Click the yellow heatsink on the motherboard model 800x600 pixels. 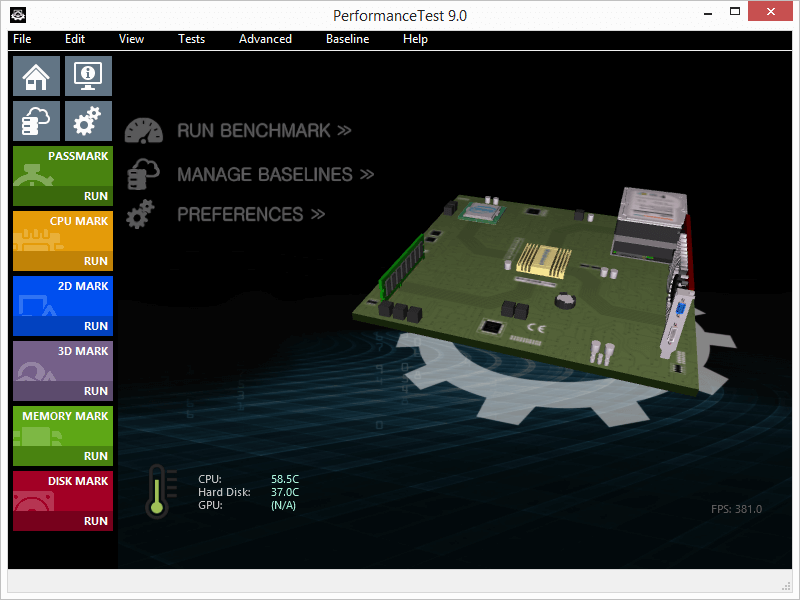coord(543,261)
